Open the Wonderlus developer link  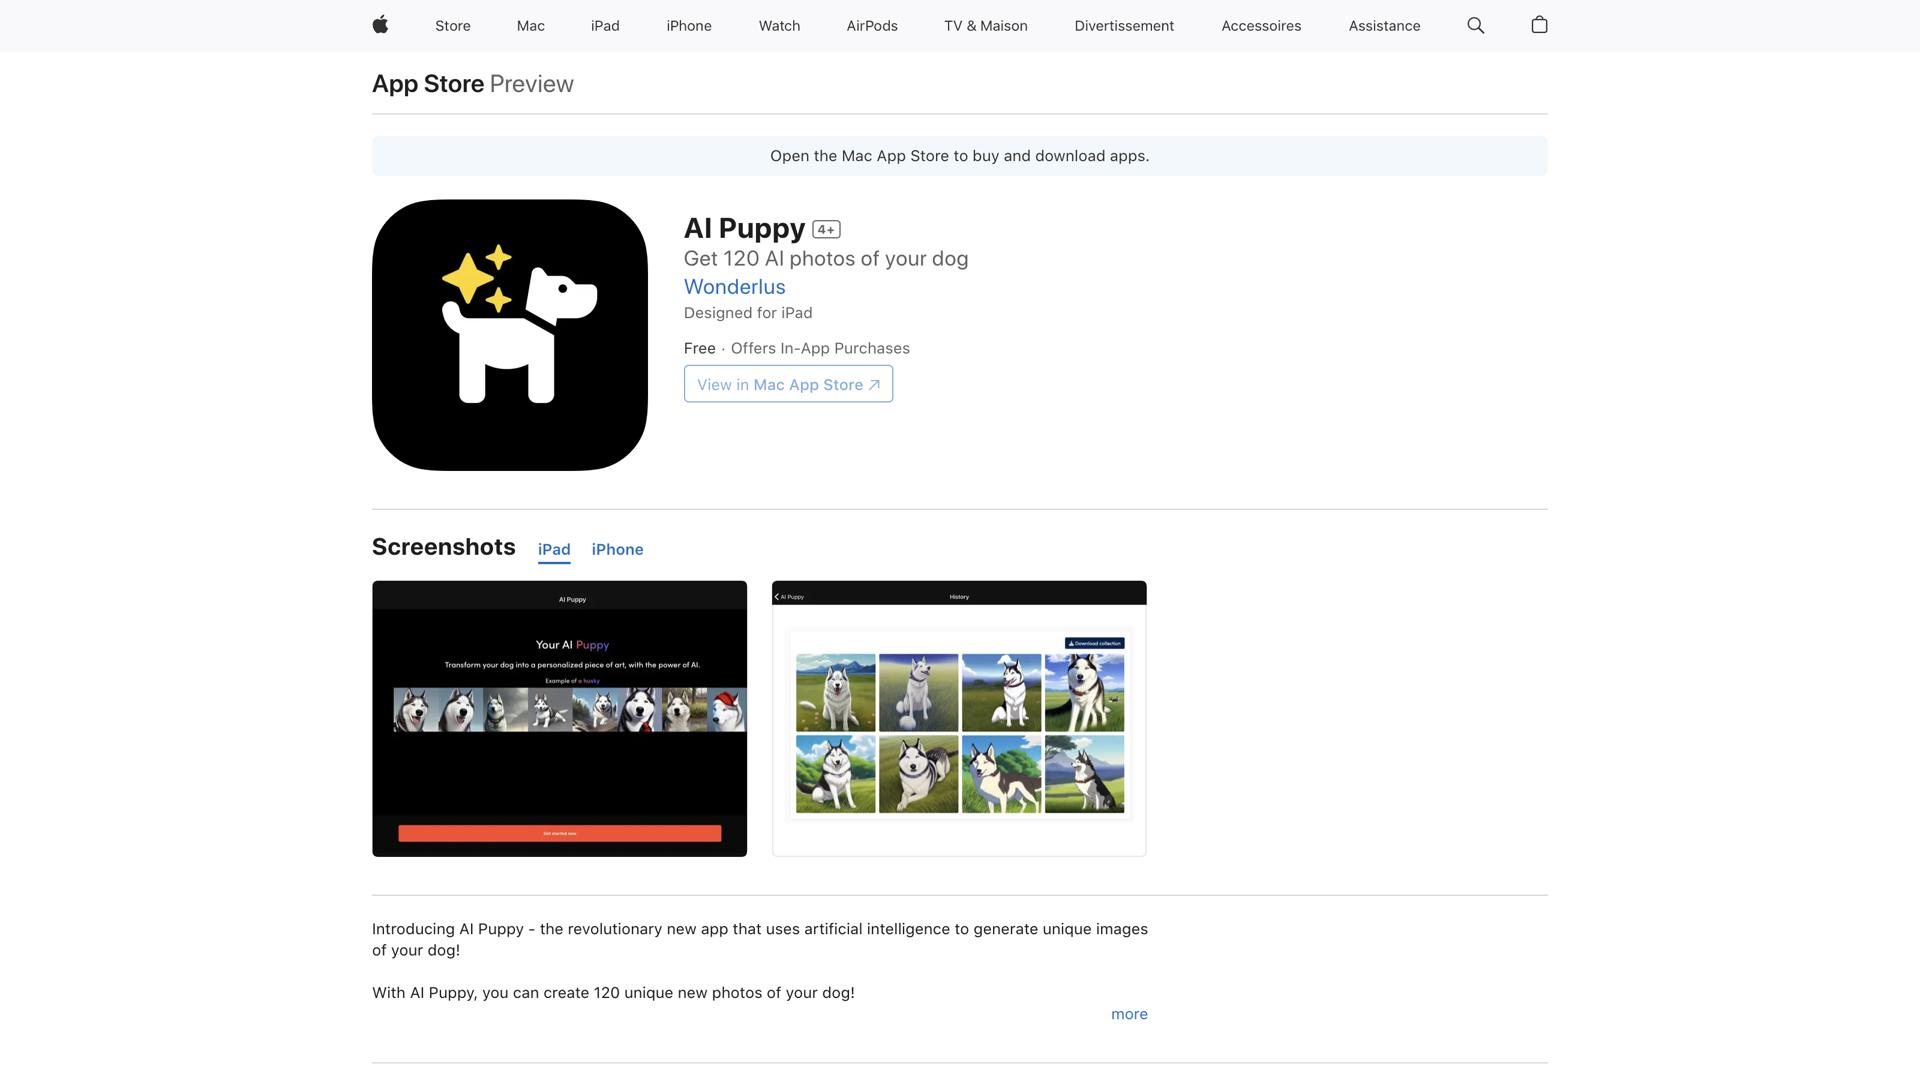coord(734,287)
